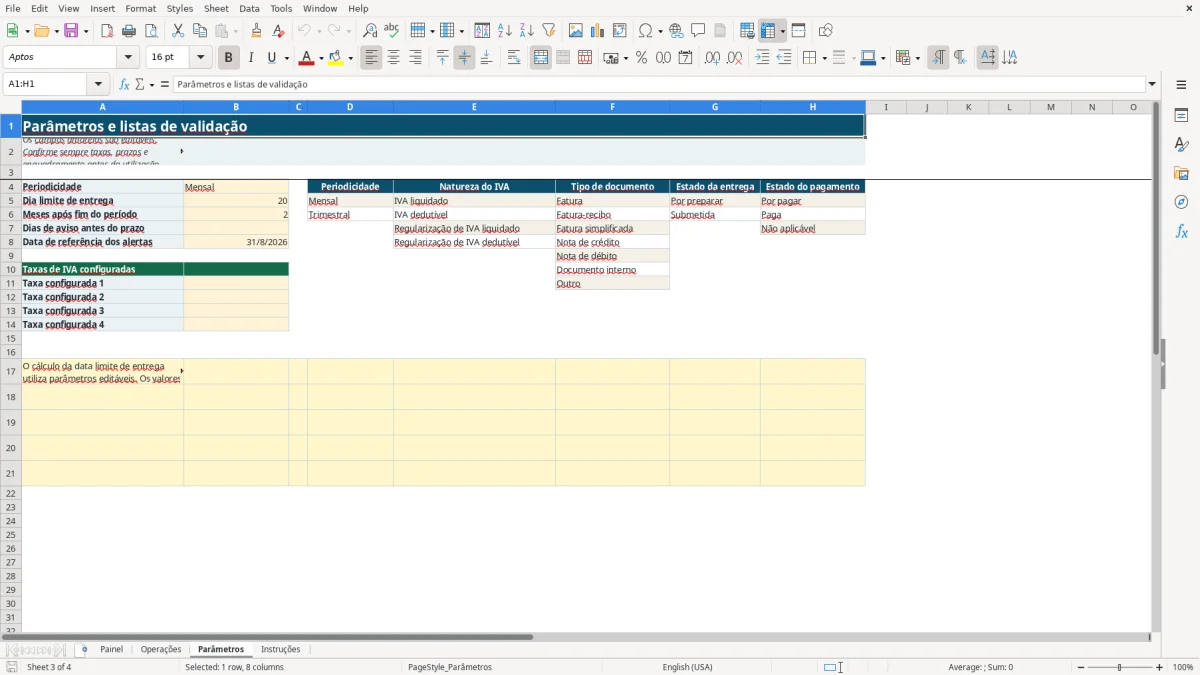Image resolution: width=1200 pixels, height=675 pixels.
Task: Open Font Size dropdown arrow
Action: 201,58
